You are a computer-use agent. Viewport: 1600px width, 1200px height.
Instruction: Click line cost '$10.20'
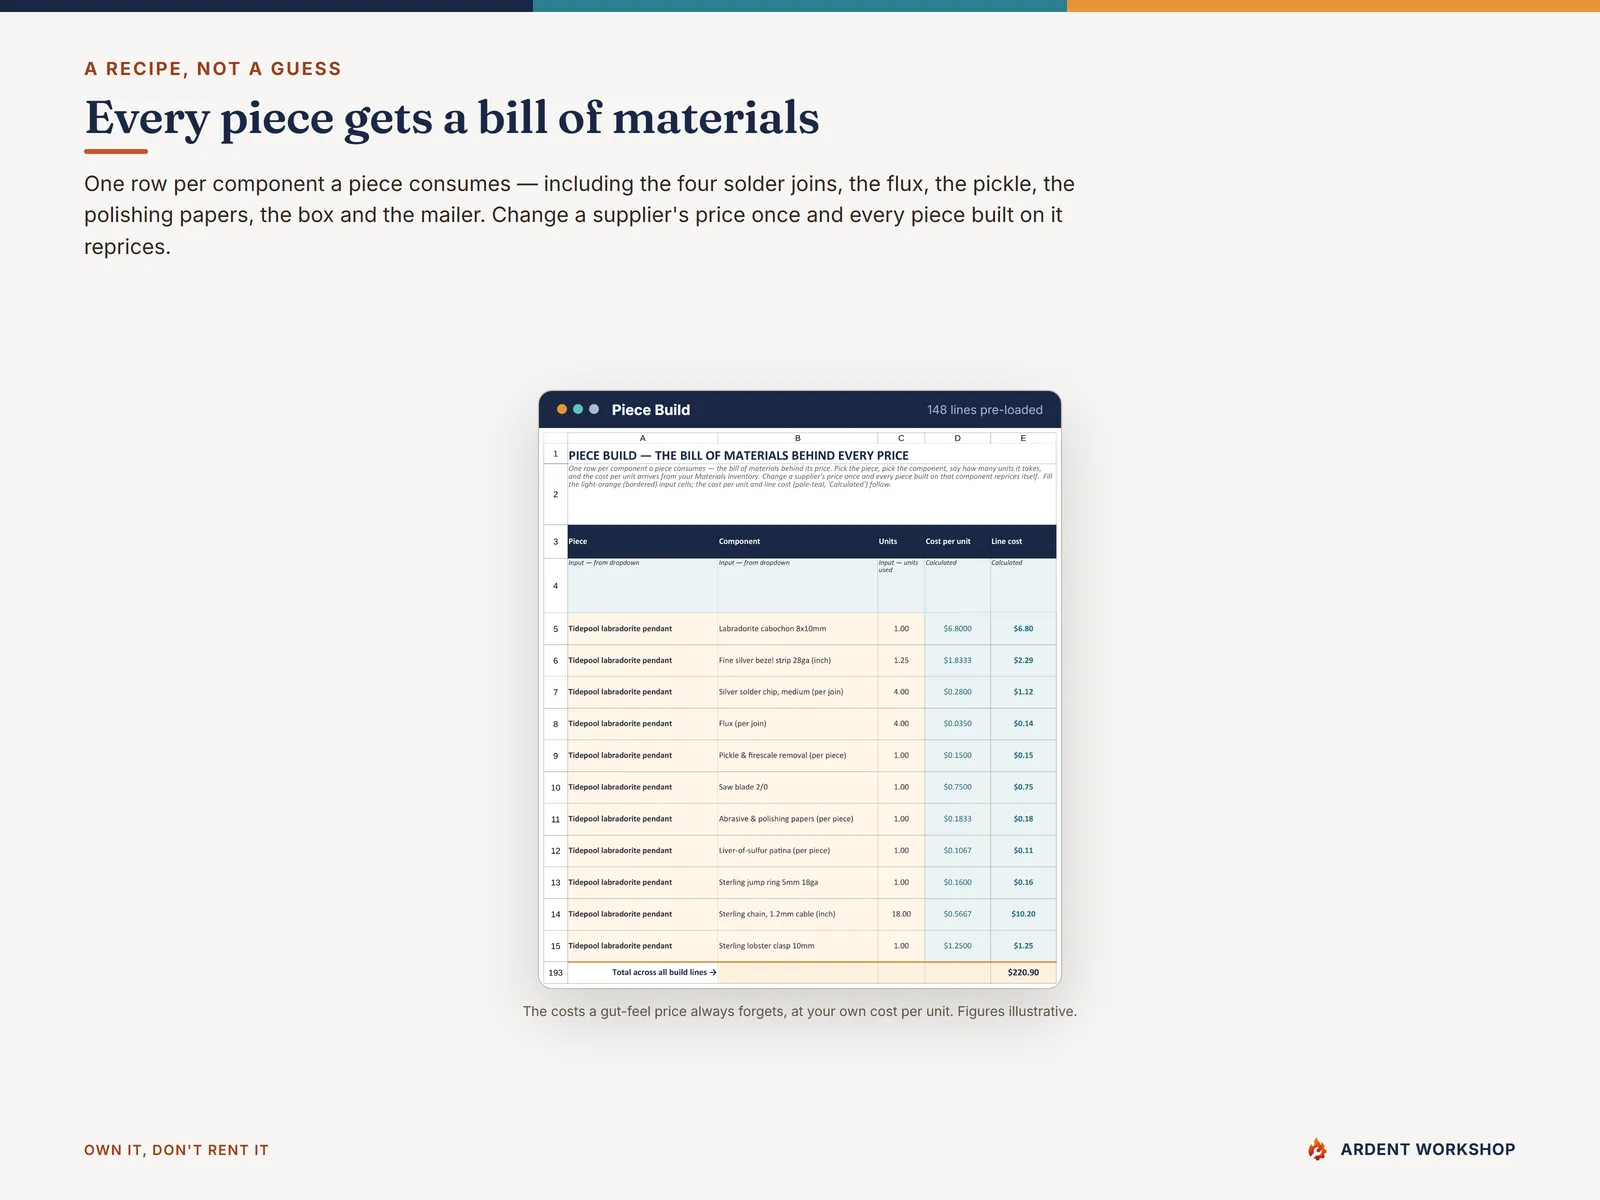pos(1023,914)
